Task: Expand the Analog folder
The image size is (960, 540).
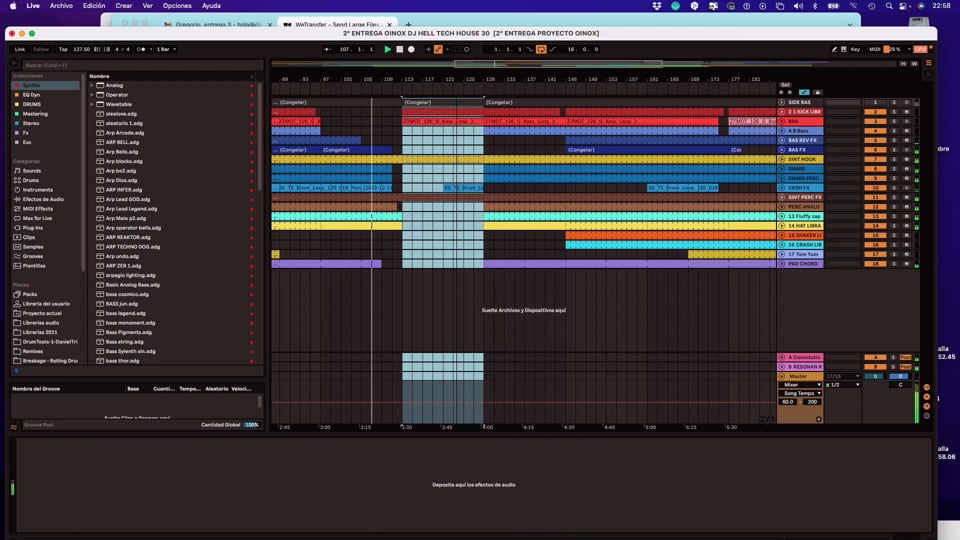Action: [92, 85]
